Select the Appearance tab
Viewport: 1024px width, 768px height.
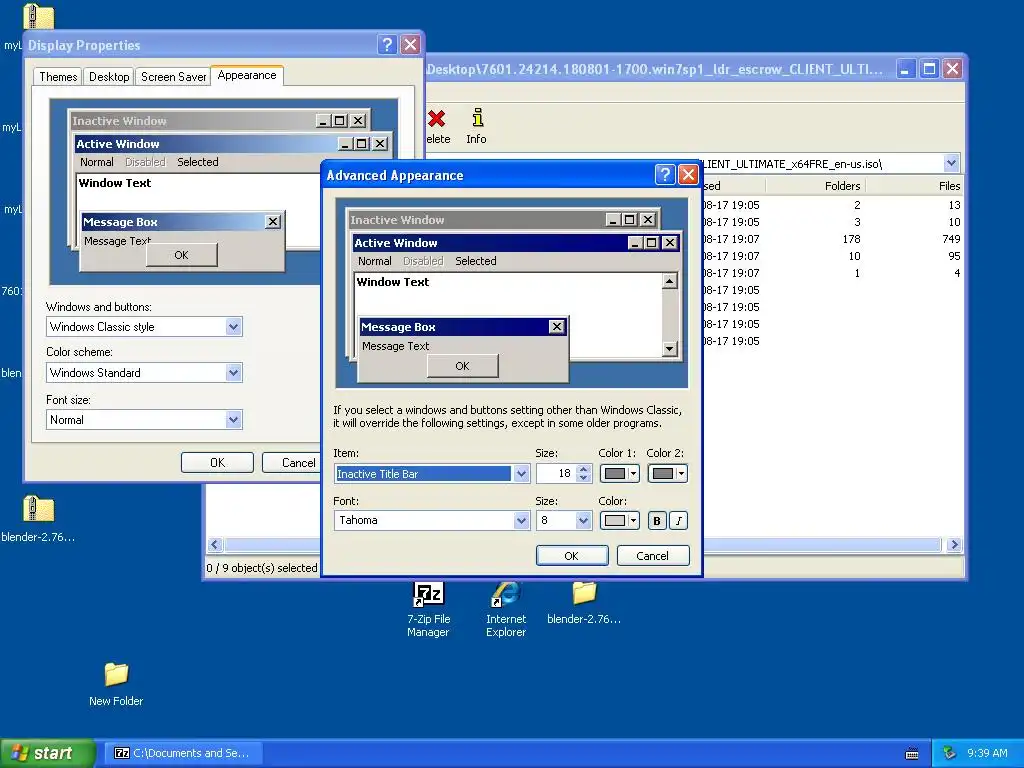(x=247, y=75)
